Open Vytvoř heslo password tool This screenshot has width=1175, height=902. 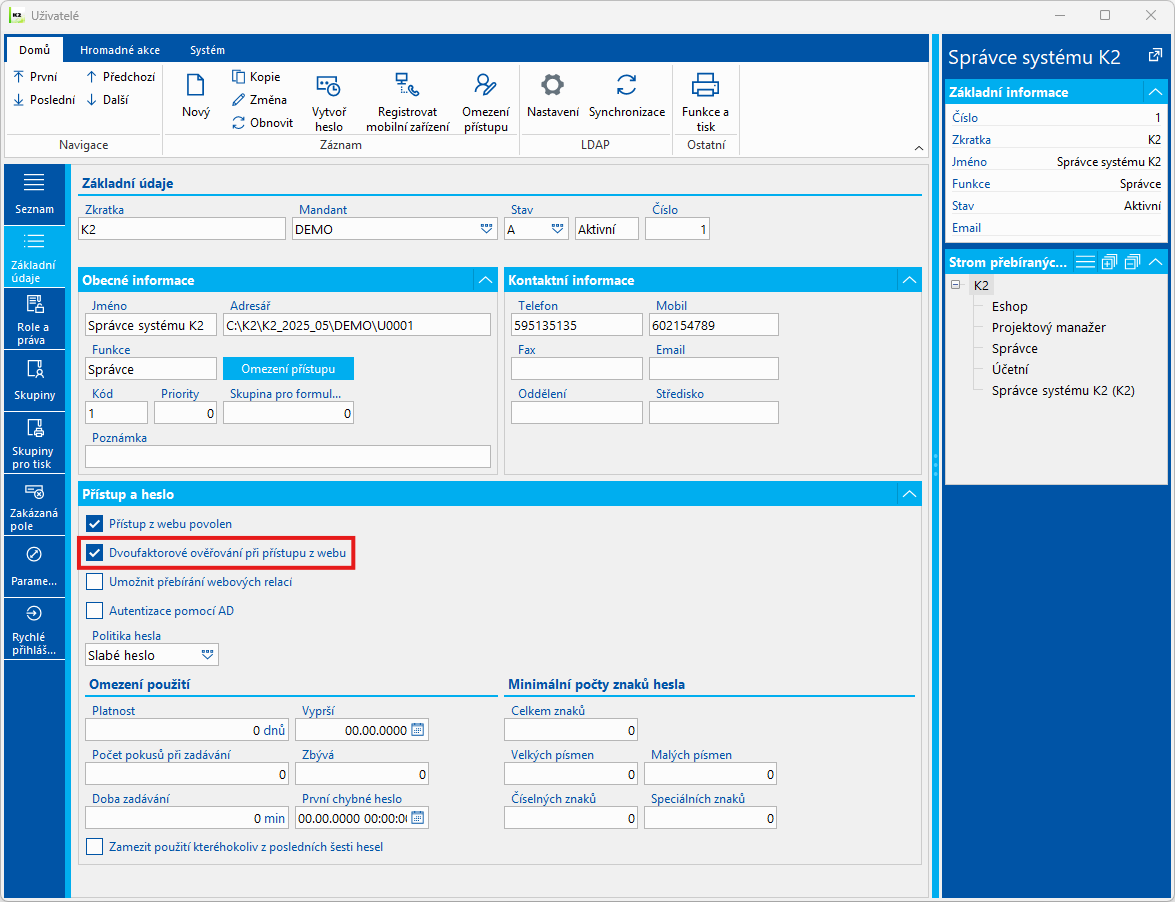[327, 102]
